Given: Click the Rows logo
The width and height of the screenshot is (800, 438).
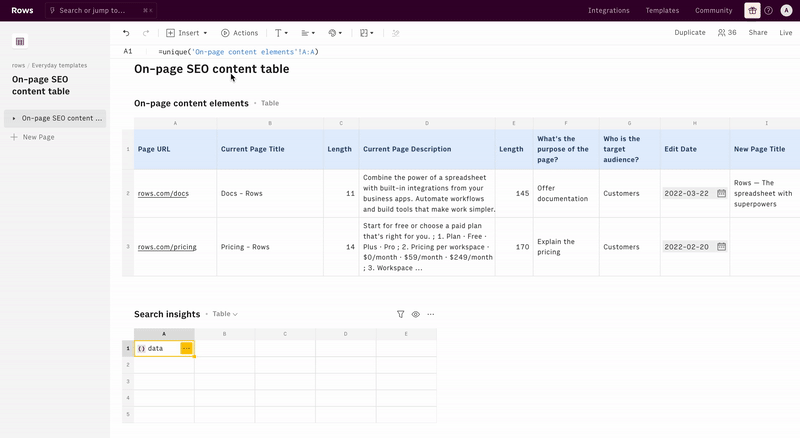Looking at the screenshot, I should (22, 10).
